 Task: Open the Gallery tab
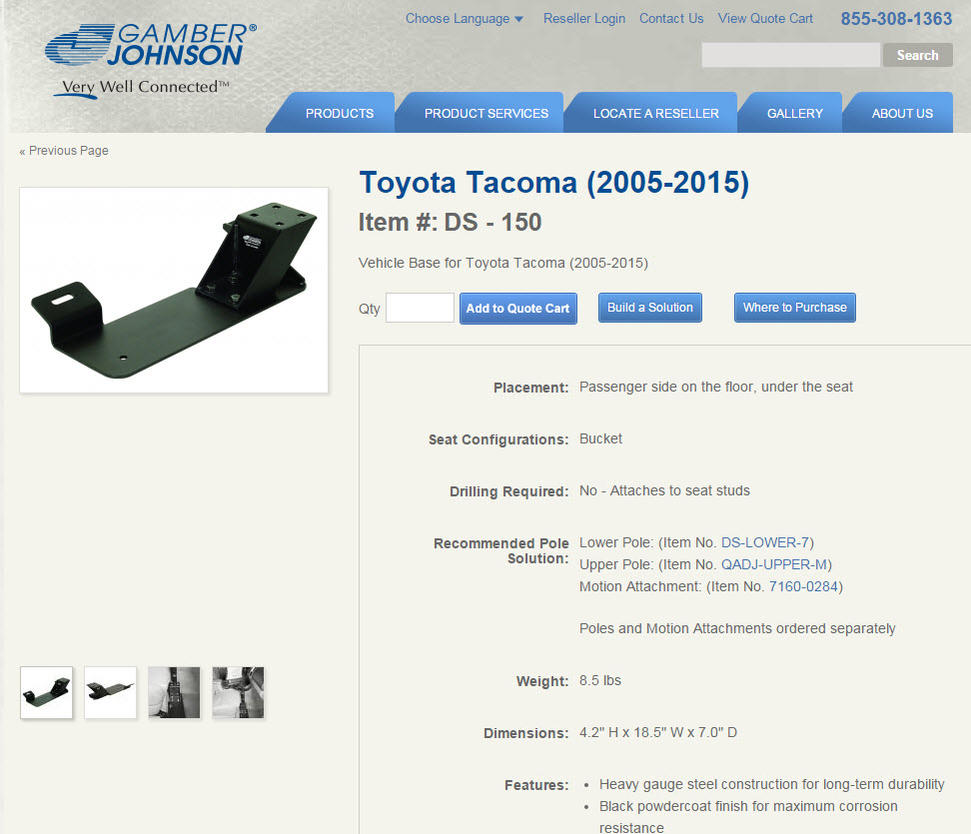795,113
